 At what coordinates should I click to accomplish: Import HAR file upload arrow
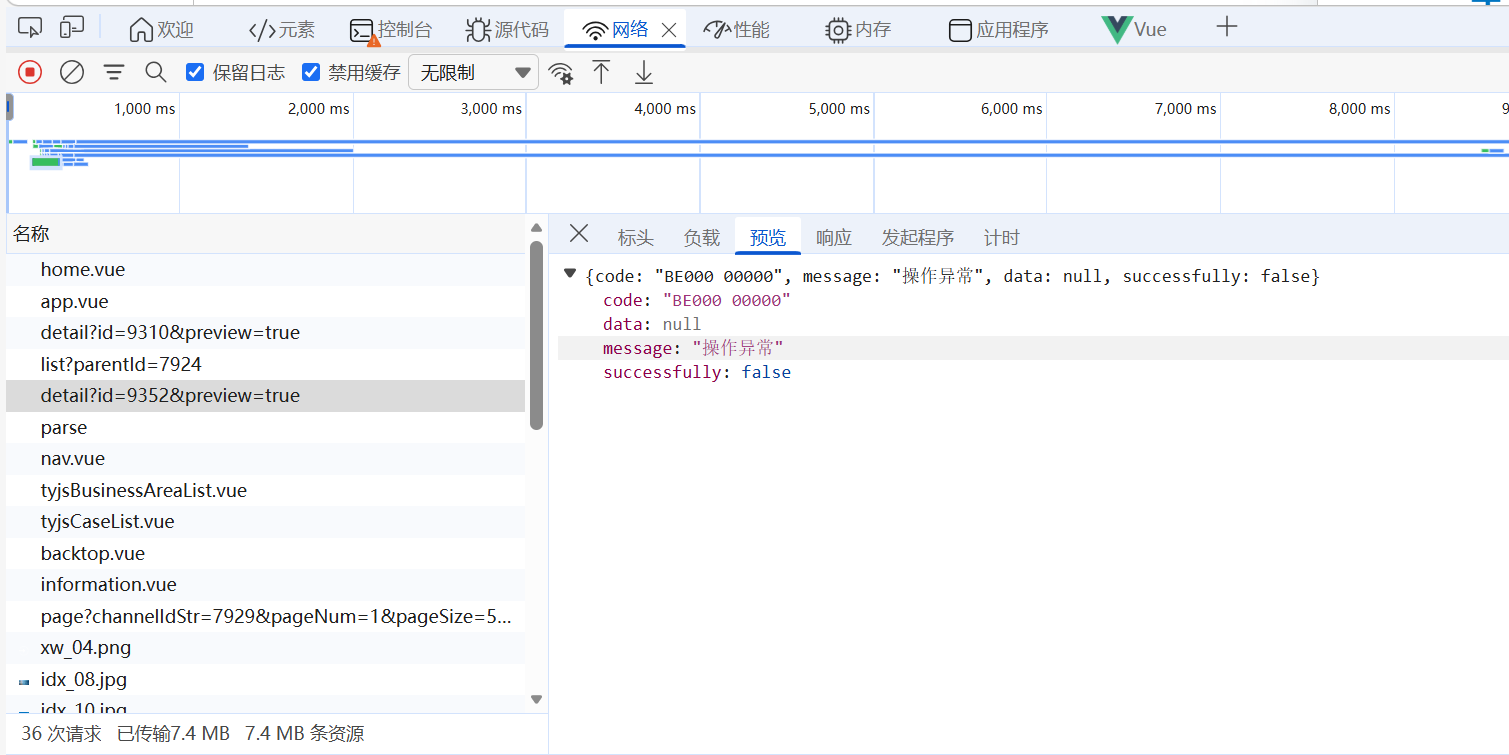pyautogui.click(x=601, y=72)
